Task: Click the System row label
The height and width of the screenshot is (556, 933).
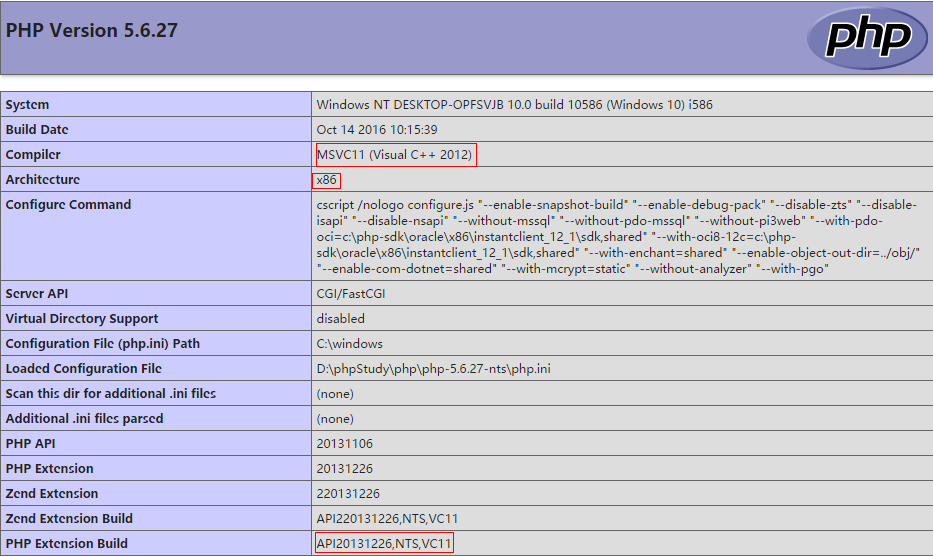Action: pyautogui.click(x=27, y=105)
